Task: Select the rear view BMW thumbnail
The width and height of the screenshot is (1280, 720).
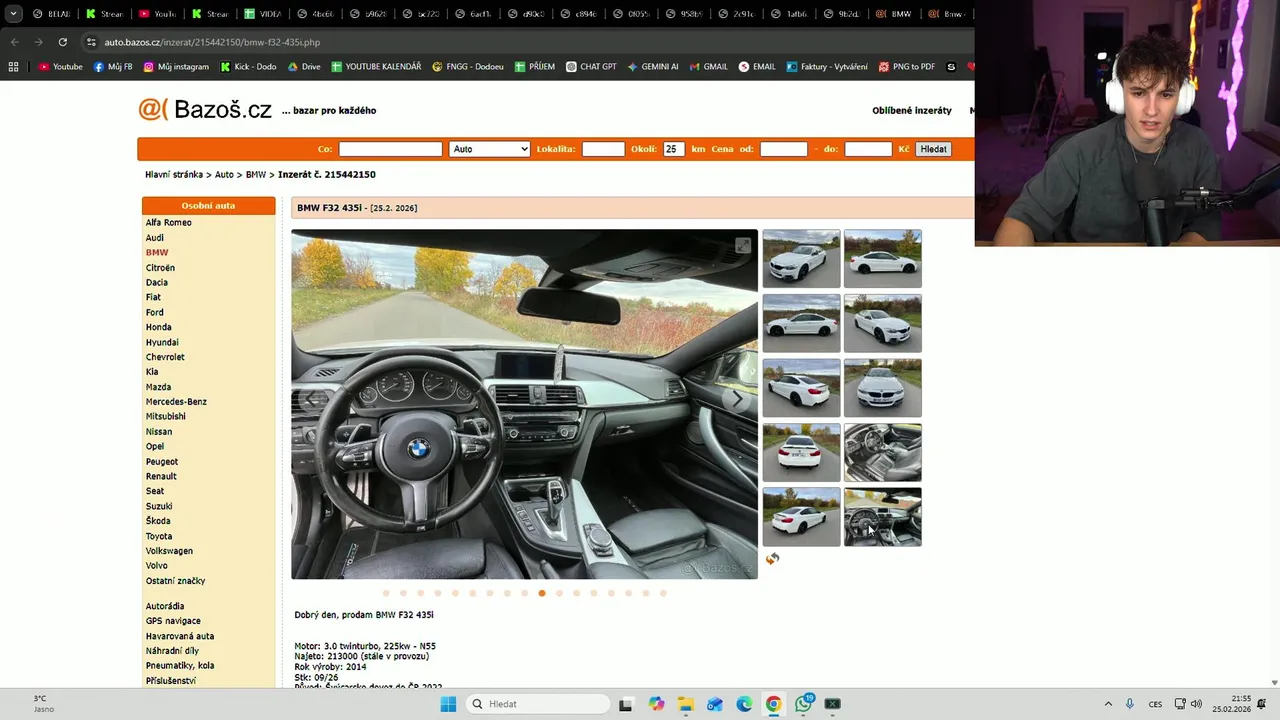Action: [801, 453]
